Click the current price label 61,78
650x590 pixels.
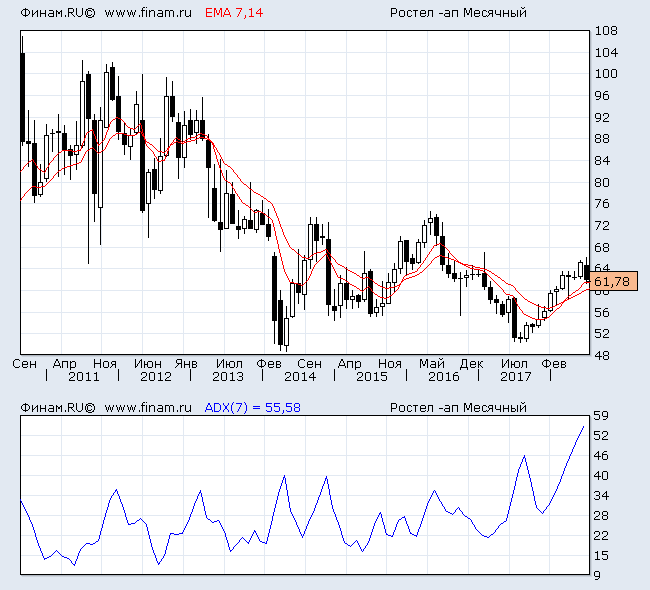(x=614, y=282)
